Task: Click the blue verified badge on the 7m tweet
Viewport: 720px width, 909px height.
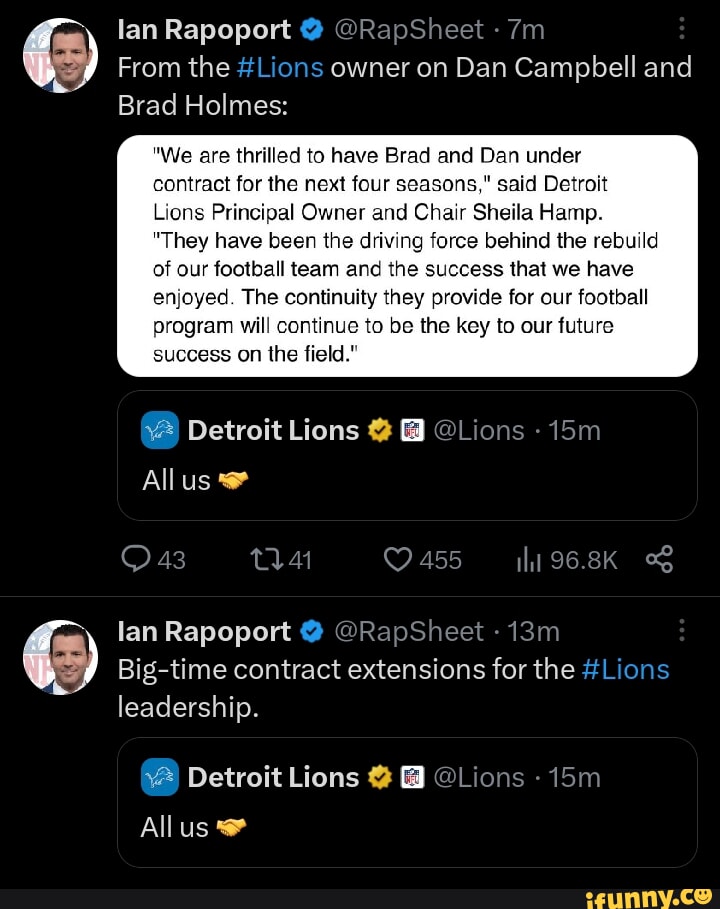Action: coord(310,31)
